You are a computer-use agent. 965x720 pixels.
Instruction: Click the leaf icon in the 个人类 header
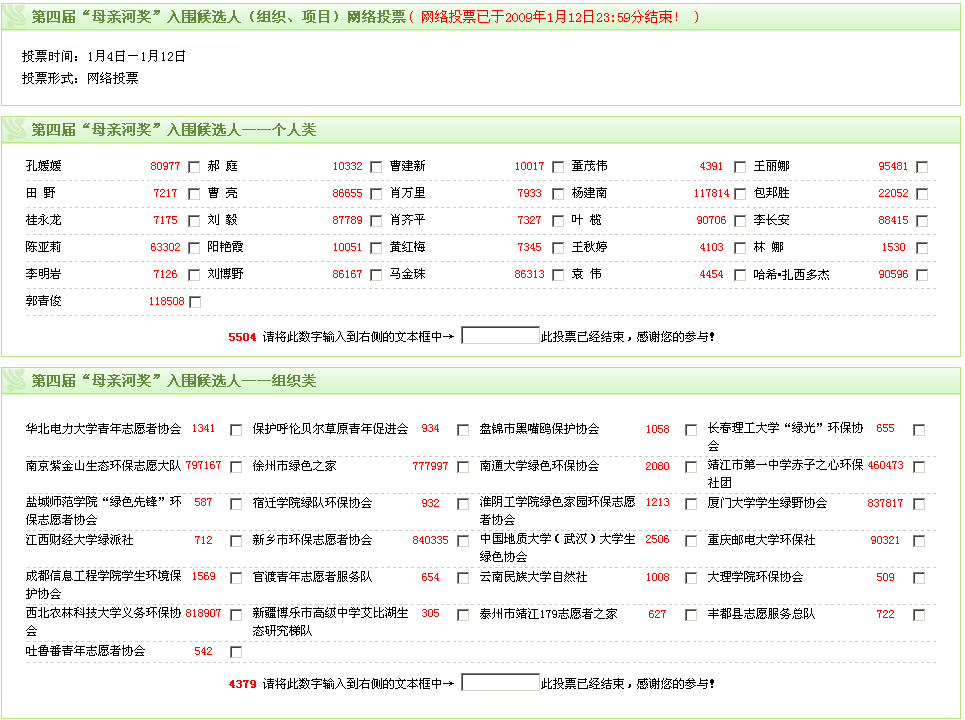16,130
